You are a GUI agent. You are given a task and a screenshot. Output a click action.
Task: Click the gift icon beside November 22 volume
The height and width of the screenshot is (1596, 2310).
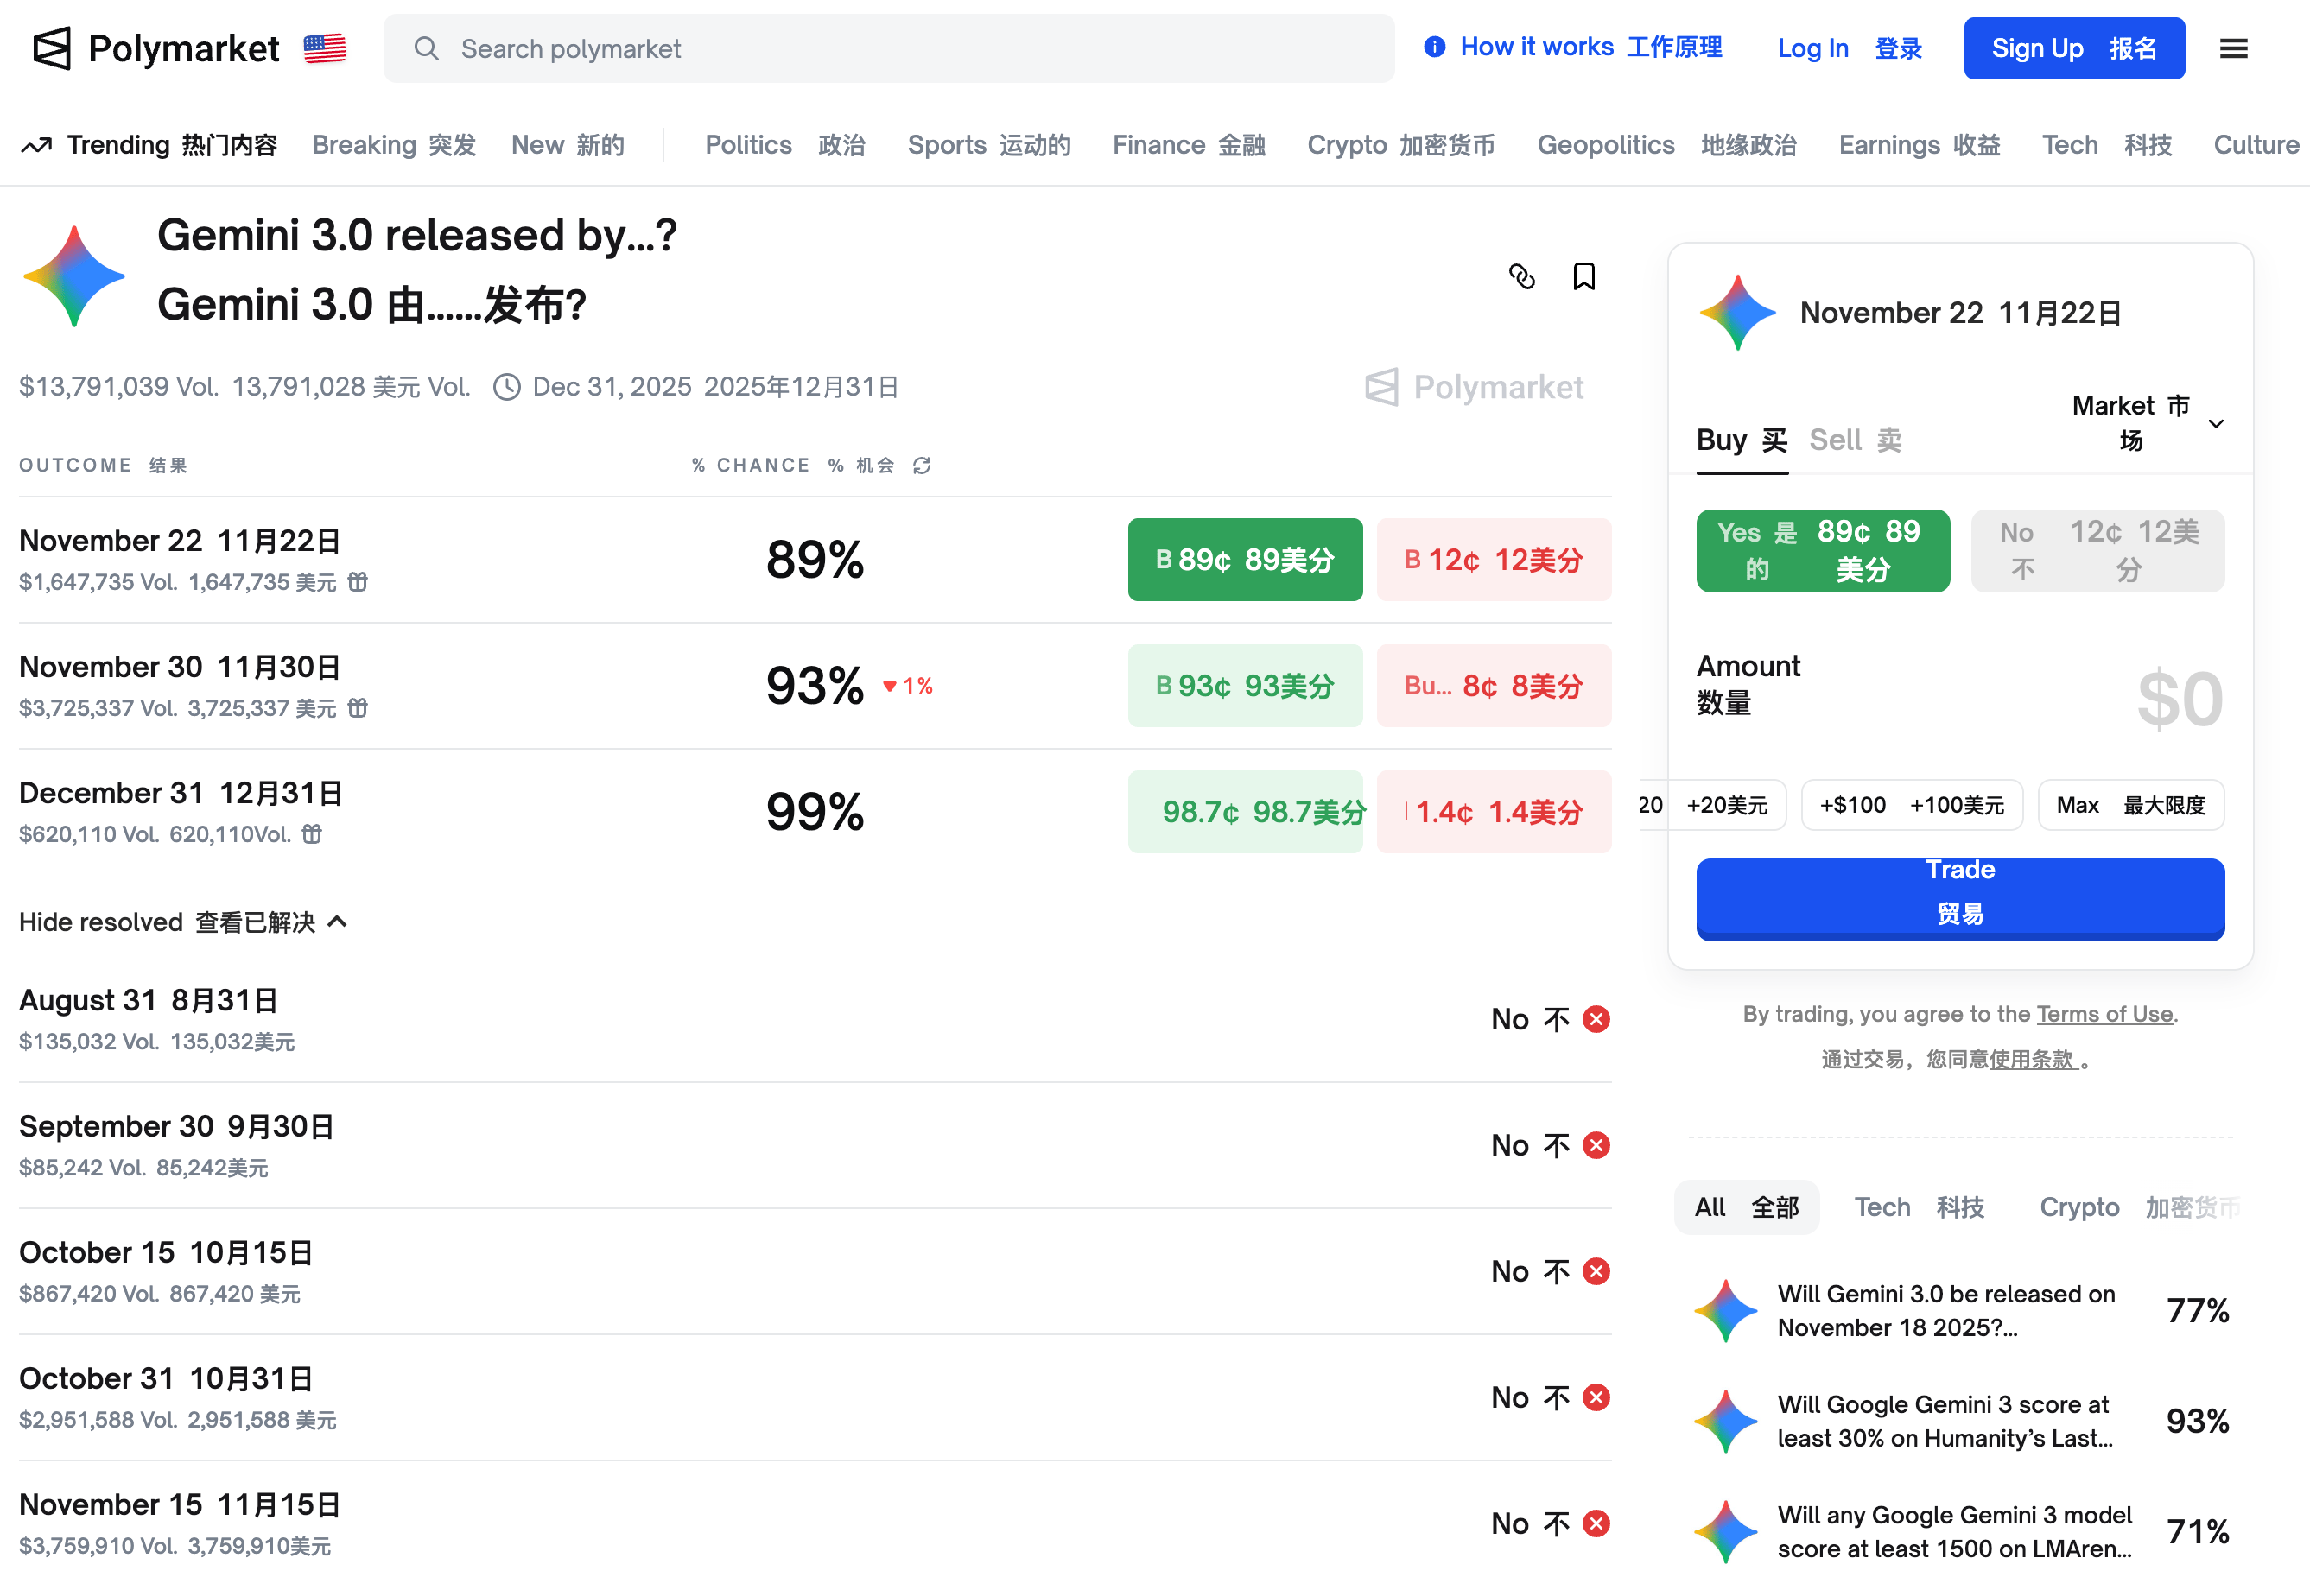(358, 581)
